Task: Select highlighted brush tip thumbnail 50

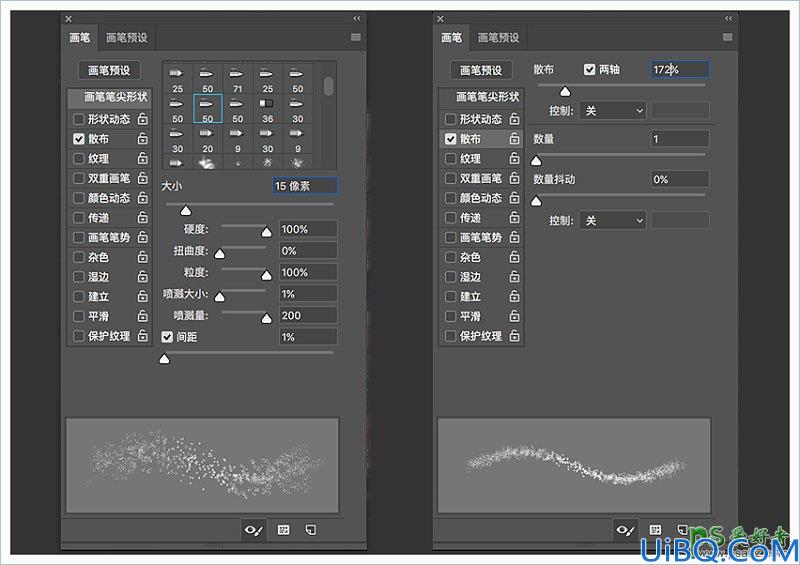Action: [207, 108]
